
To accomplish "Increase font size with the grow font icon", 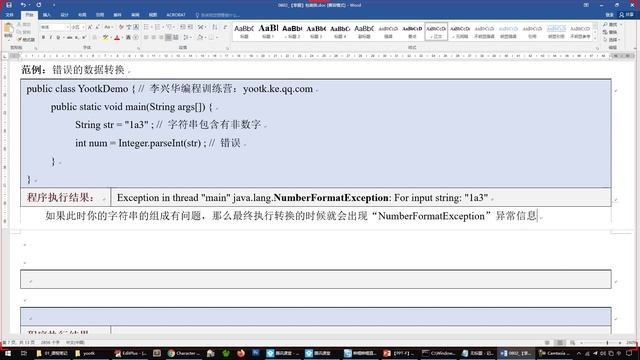I will pyautogui.click(x=89, y=27).
